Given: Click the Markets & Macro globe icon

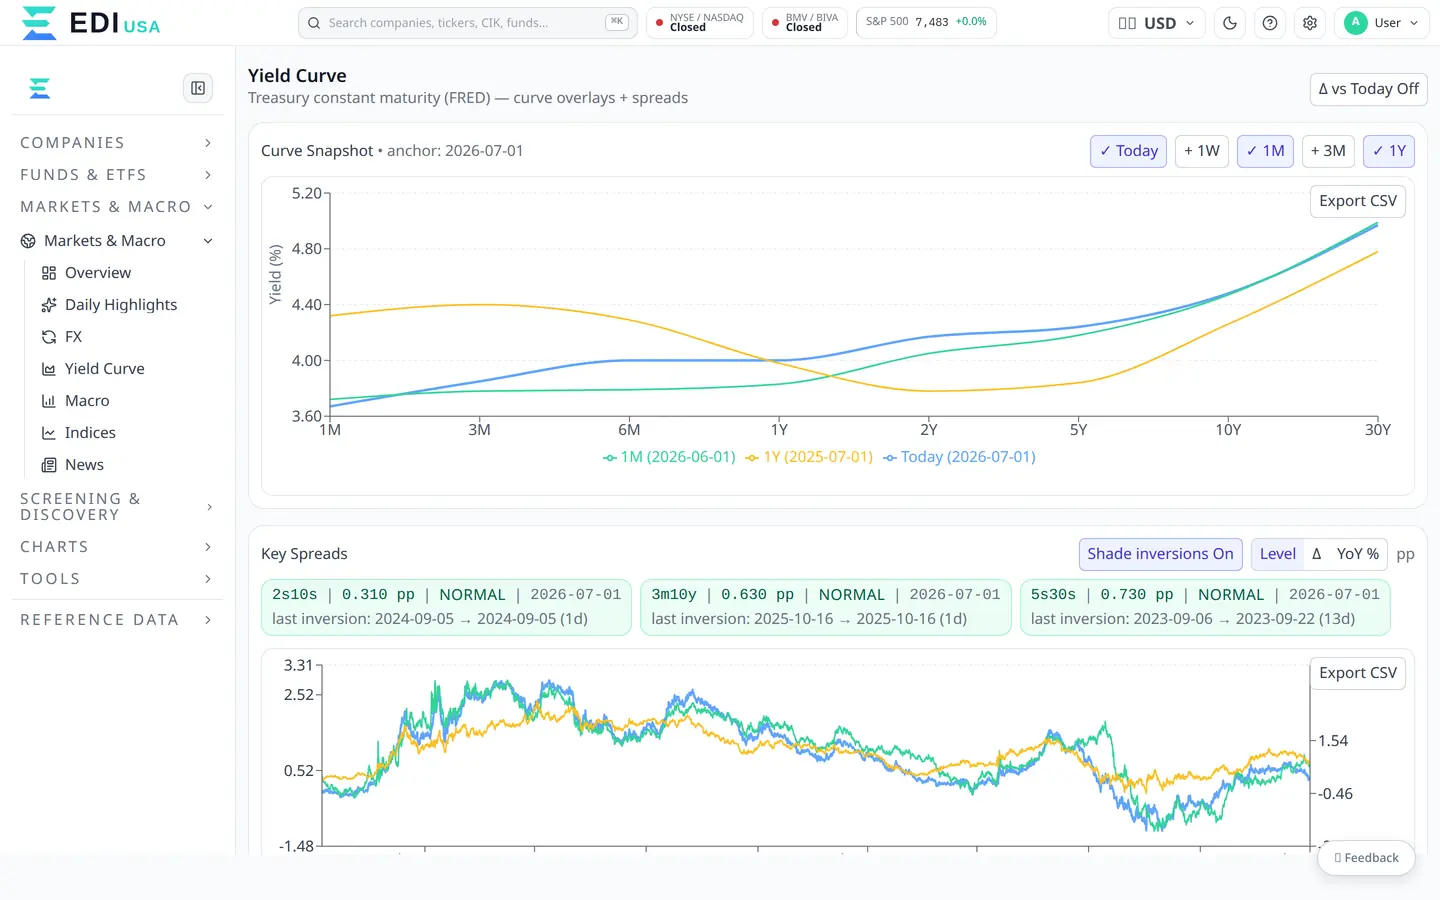Looking at the screenshot, I should click(28, 241).
